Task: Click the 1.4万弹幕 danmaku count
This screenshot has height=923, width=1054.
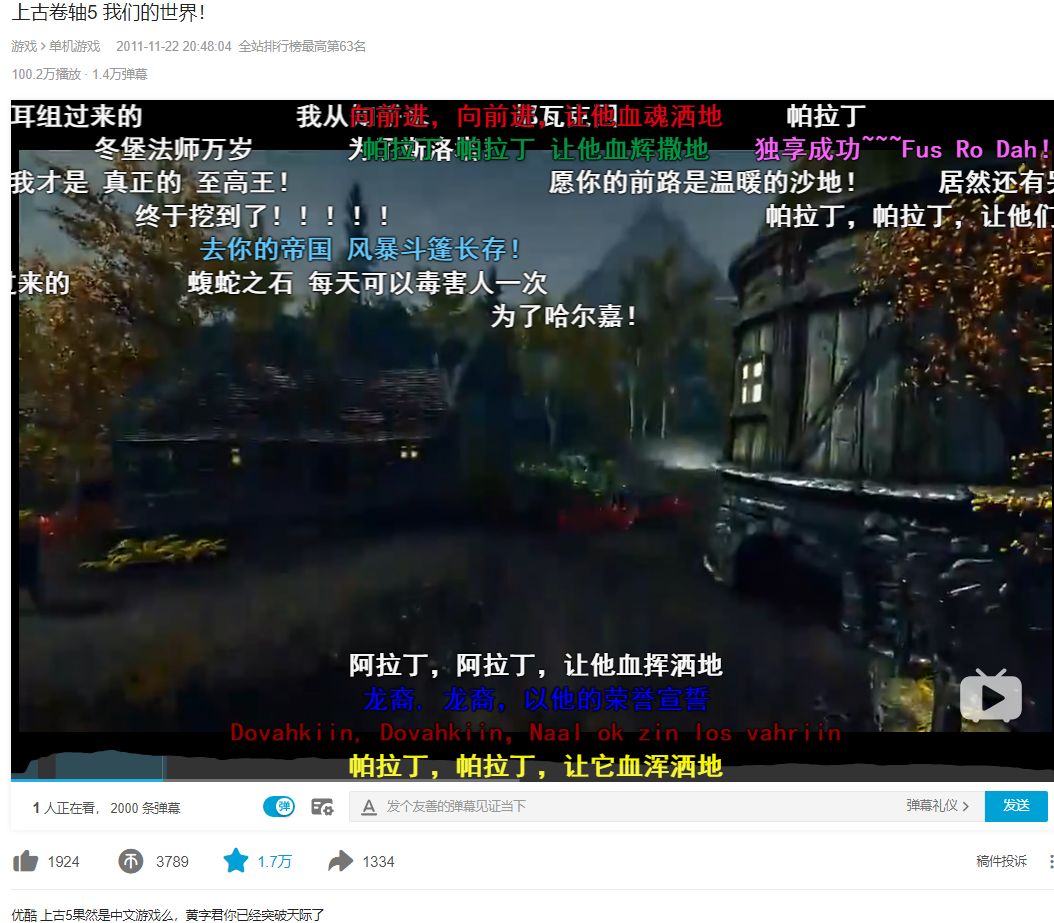Action: pyautogui.click(x=120, y=74)
